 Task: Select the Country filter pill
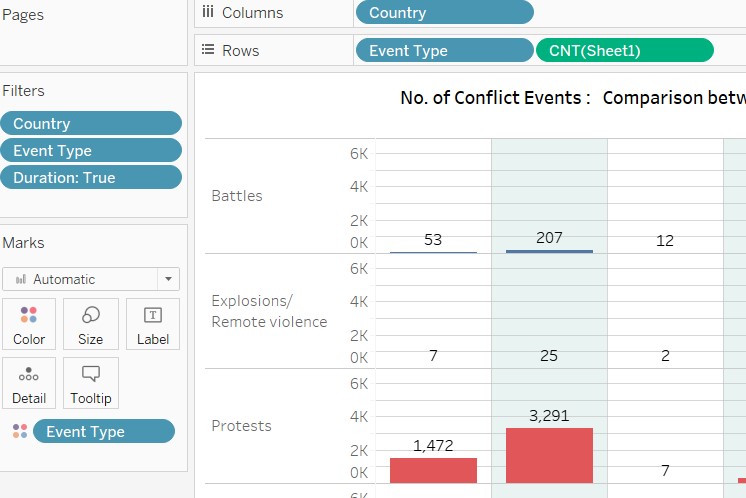point(92,124)
